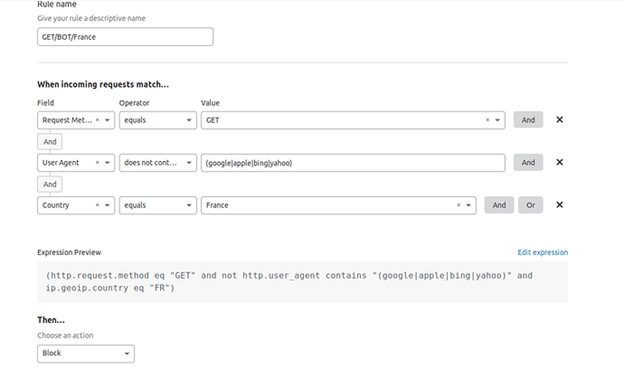624x379 pixels.
Task: Focus the Rule name input field
Action: pyautogui.click(x=125, y=37)
